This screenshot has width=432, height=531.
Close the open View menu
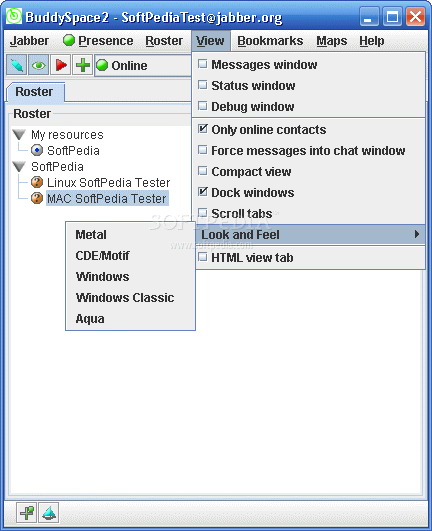(x=210, y=41)
